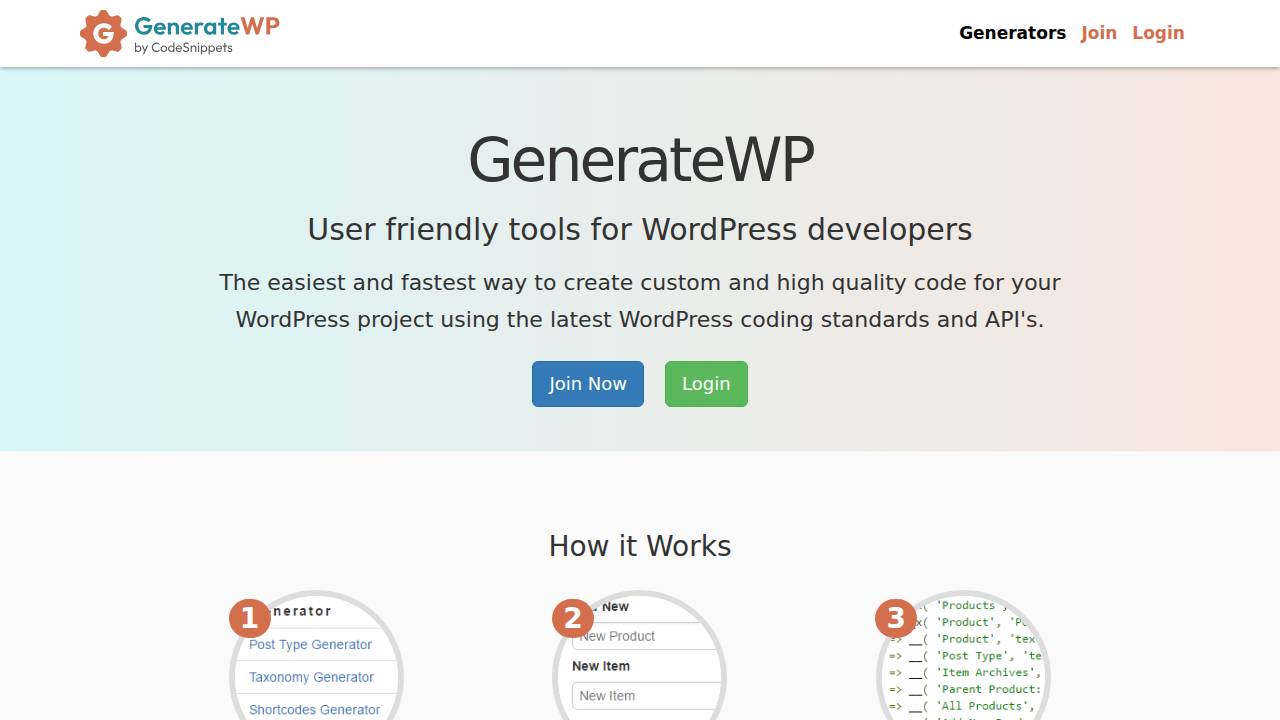Image resolution: width=1280 pixels, height=720 pixels.
Task: Click the How it Works heading
Action: coord(639,546)
